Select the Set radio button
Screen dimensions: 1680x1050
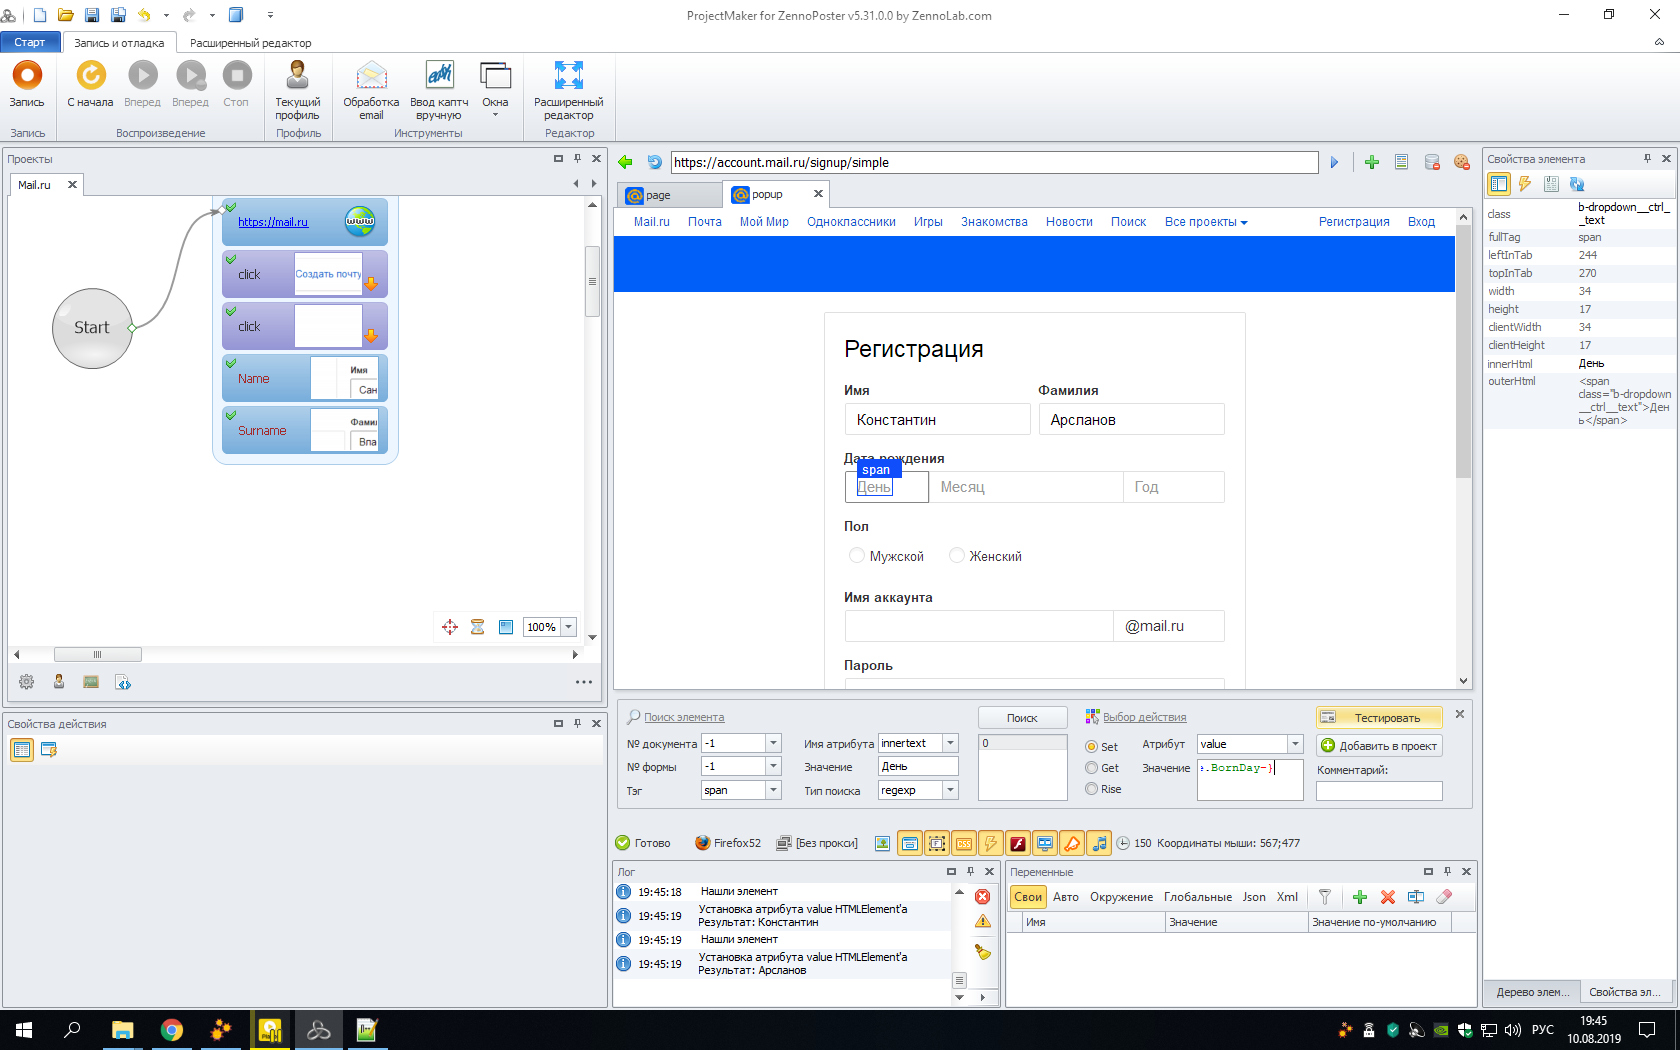[1092, 747]
